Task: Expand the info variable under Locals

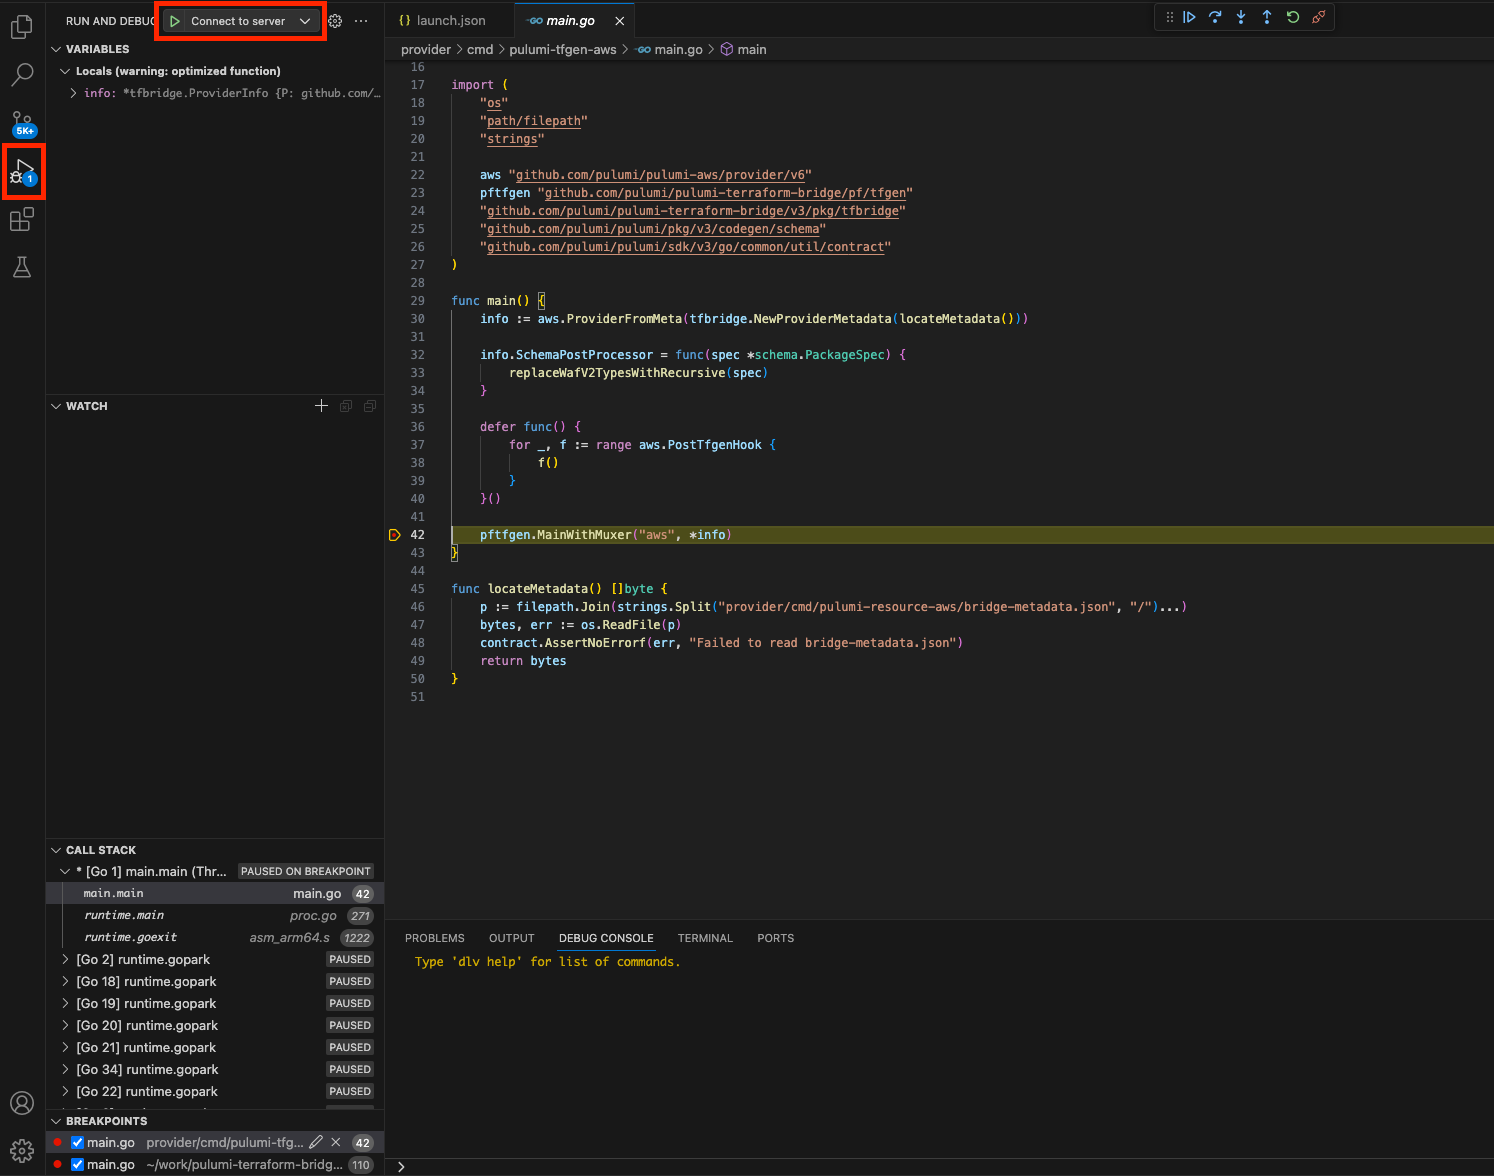Action: [71, 92]
